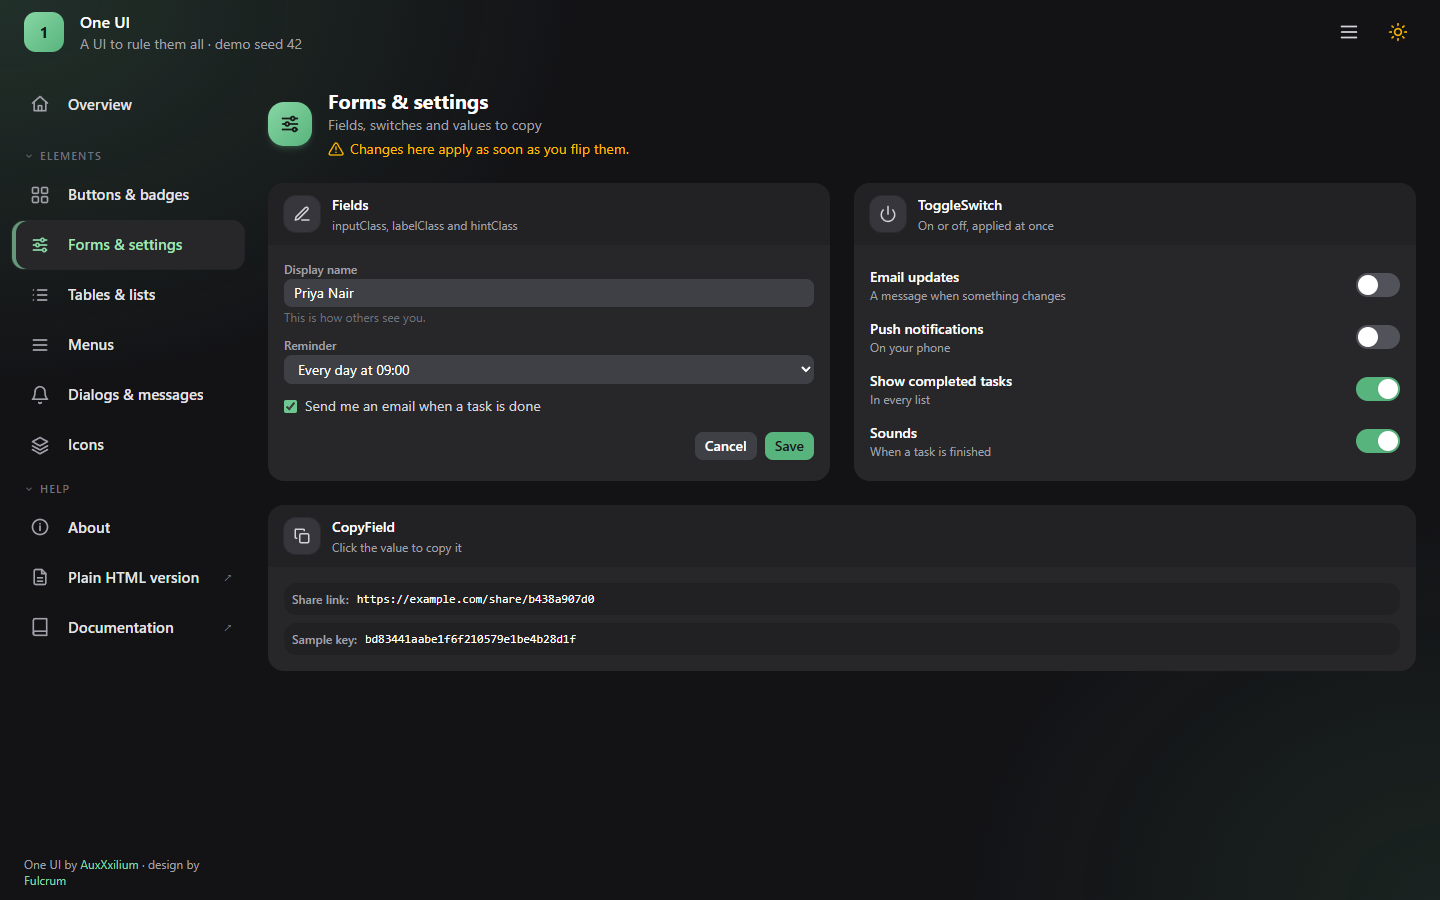1440x900 pixels.
Task: Click the Tables & lists icon
Action: pyautogui.click(x=40, y=295)
